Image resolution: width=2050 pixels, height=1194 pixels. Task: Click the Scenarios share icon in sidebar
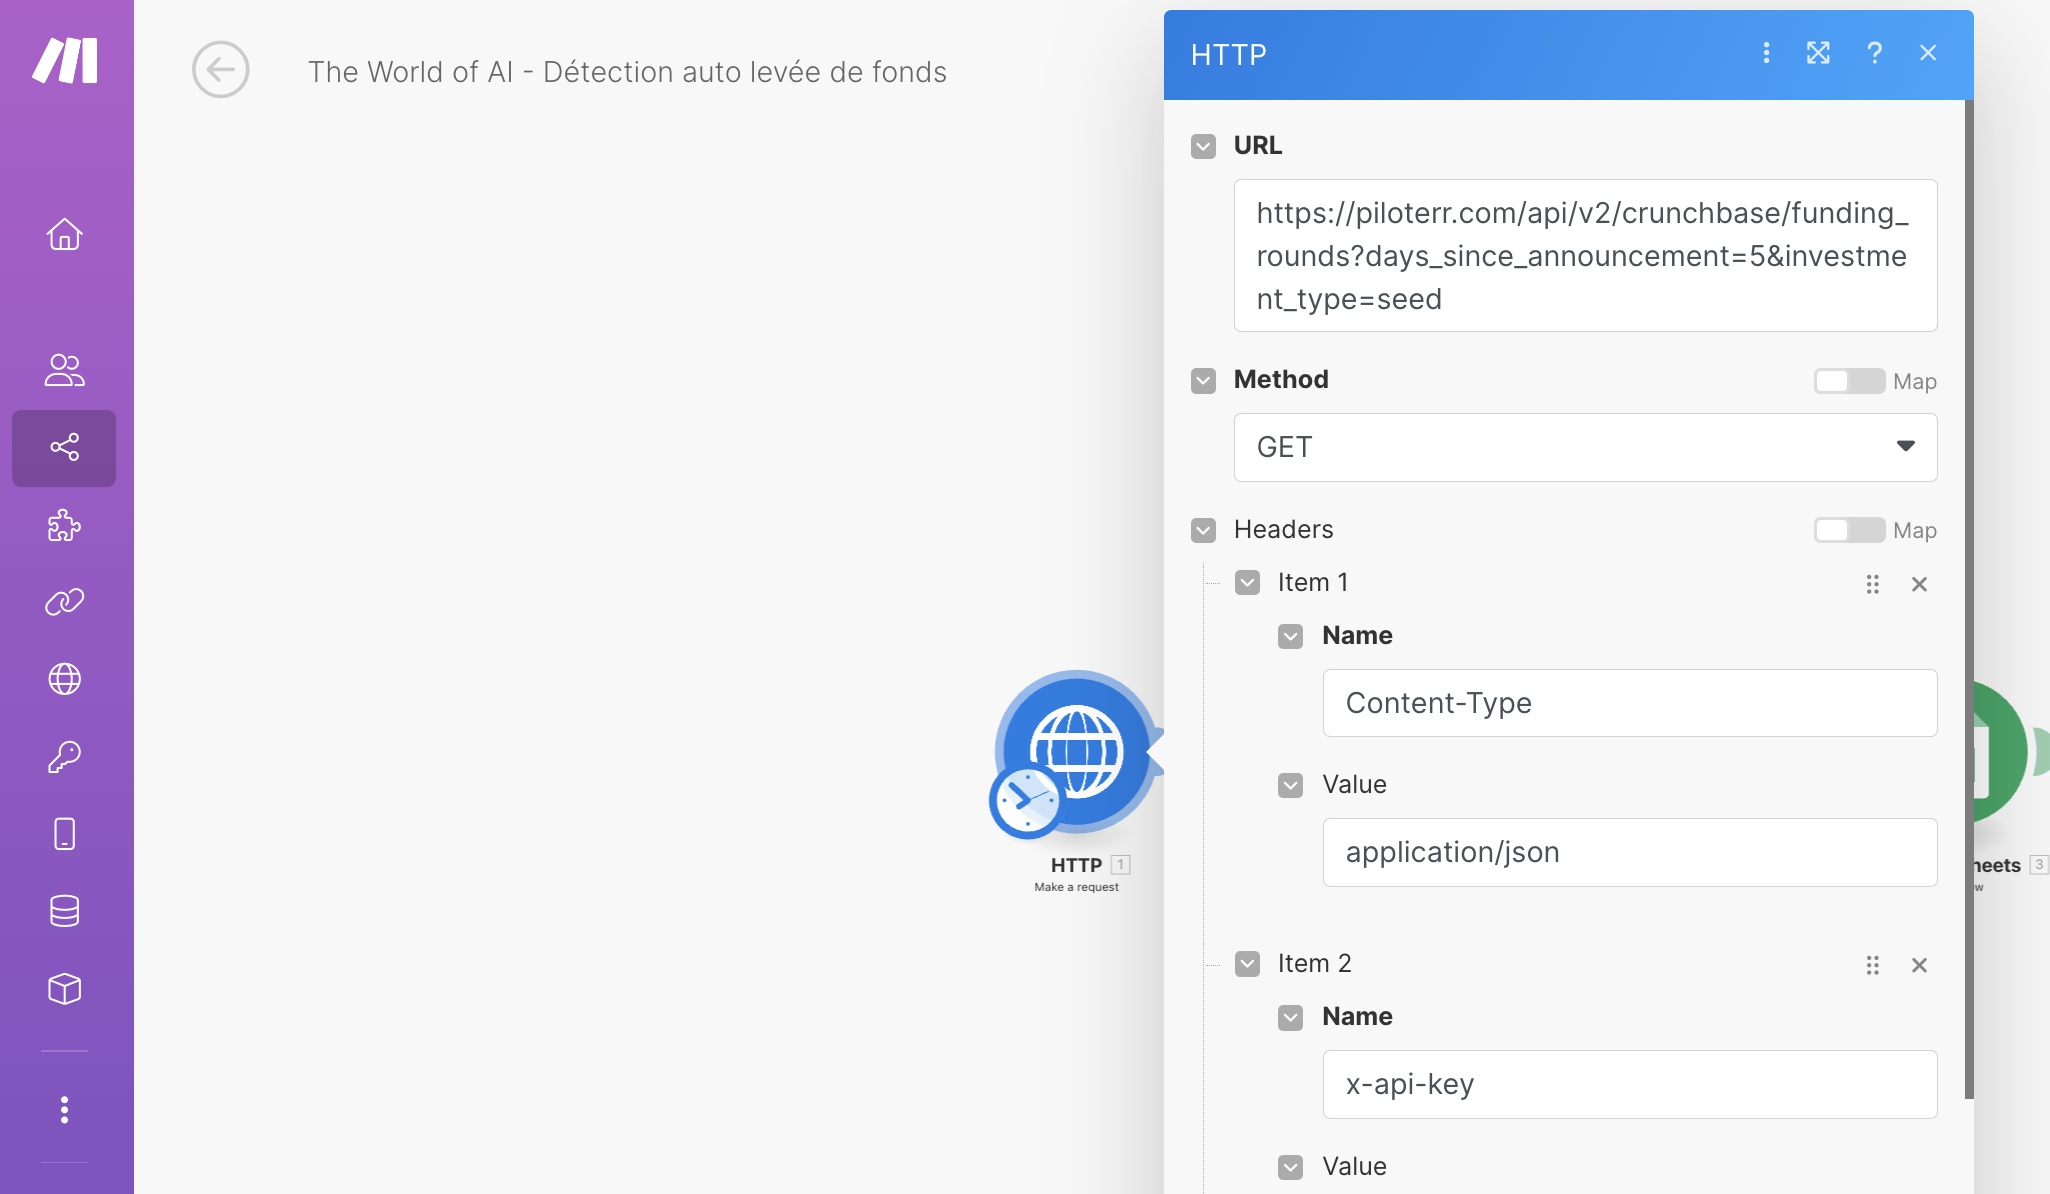click(64, 447)
